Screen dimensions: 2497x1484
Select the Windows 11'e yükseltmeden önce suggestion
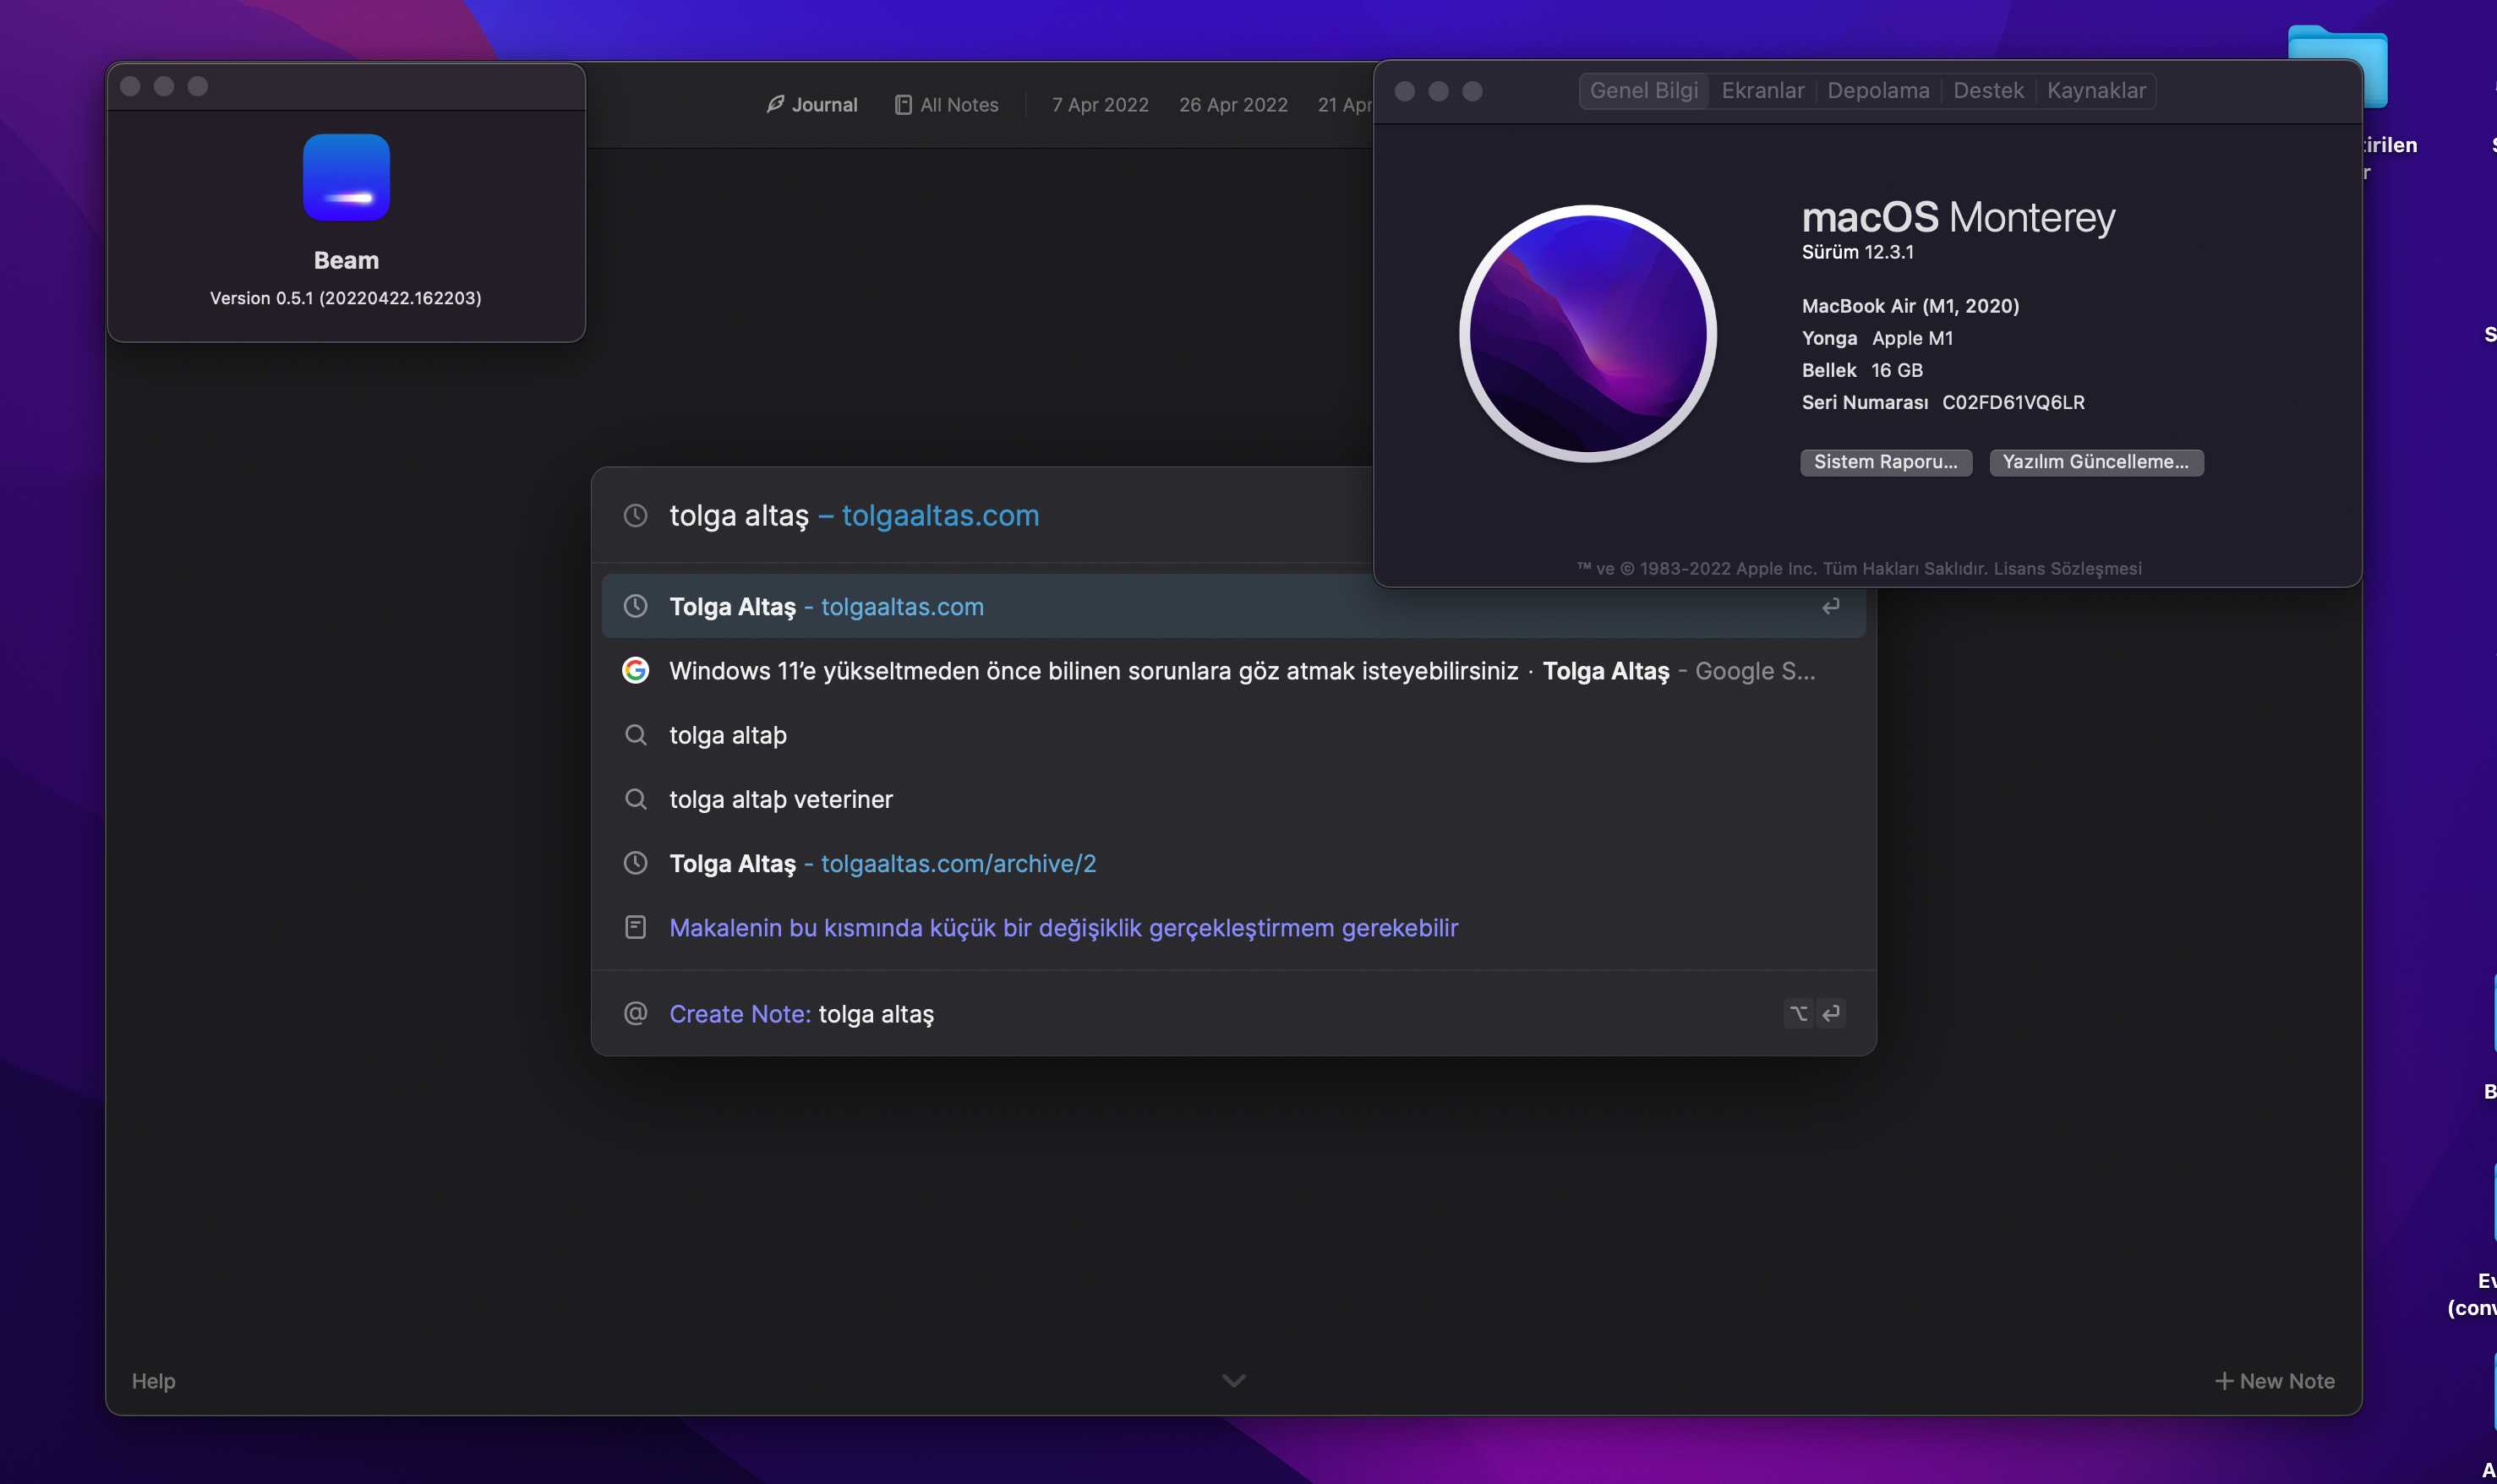[1233, 670]
